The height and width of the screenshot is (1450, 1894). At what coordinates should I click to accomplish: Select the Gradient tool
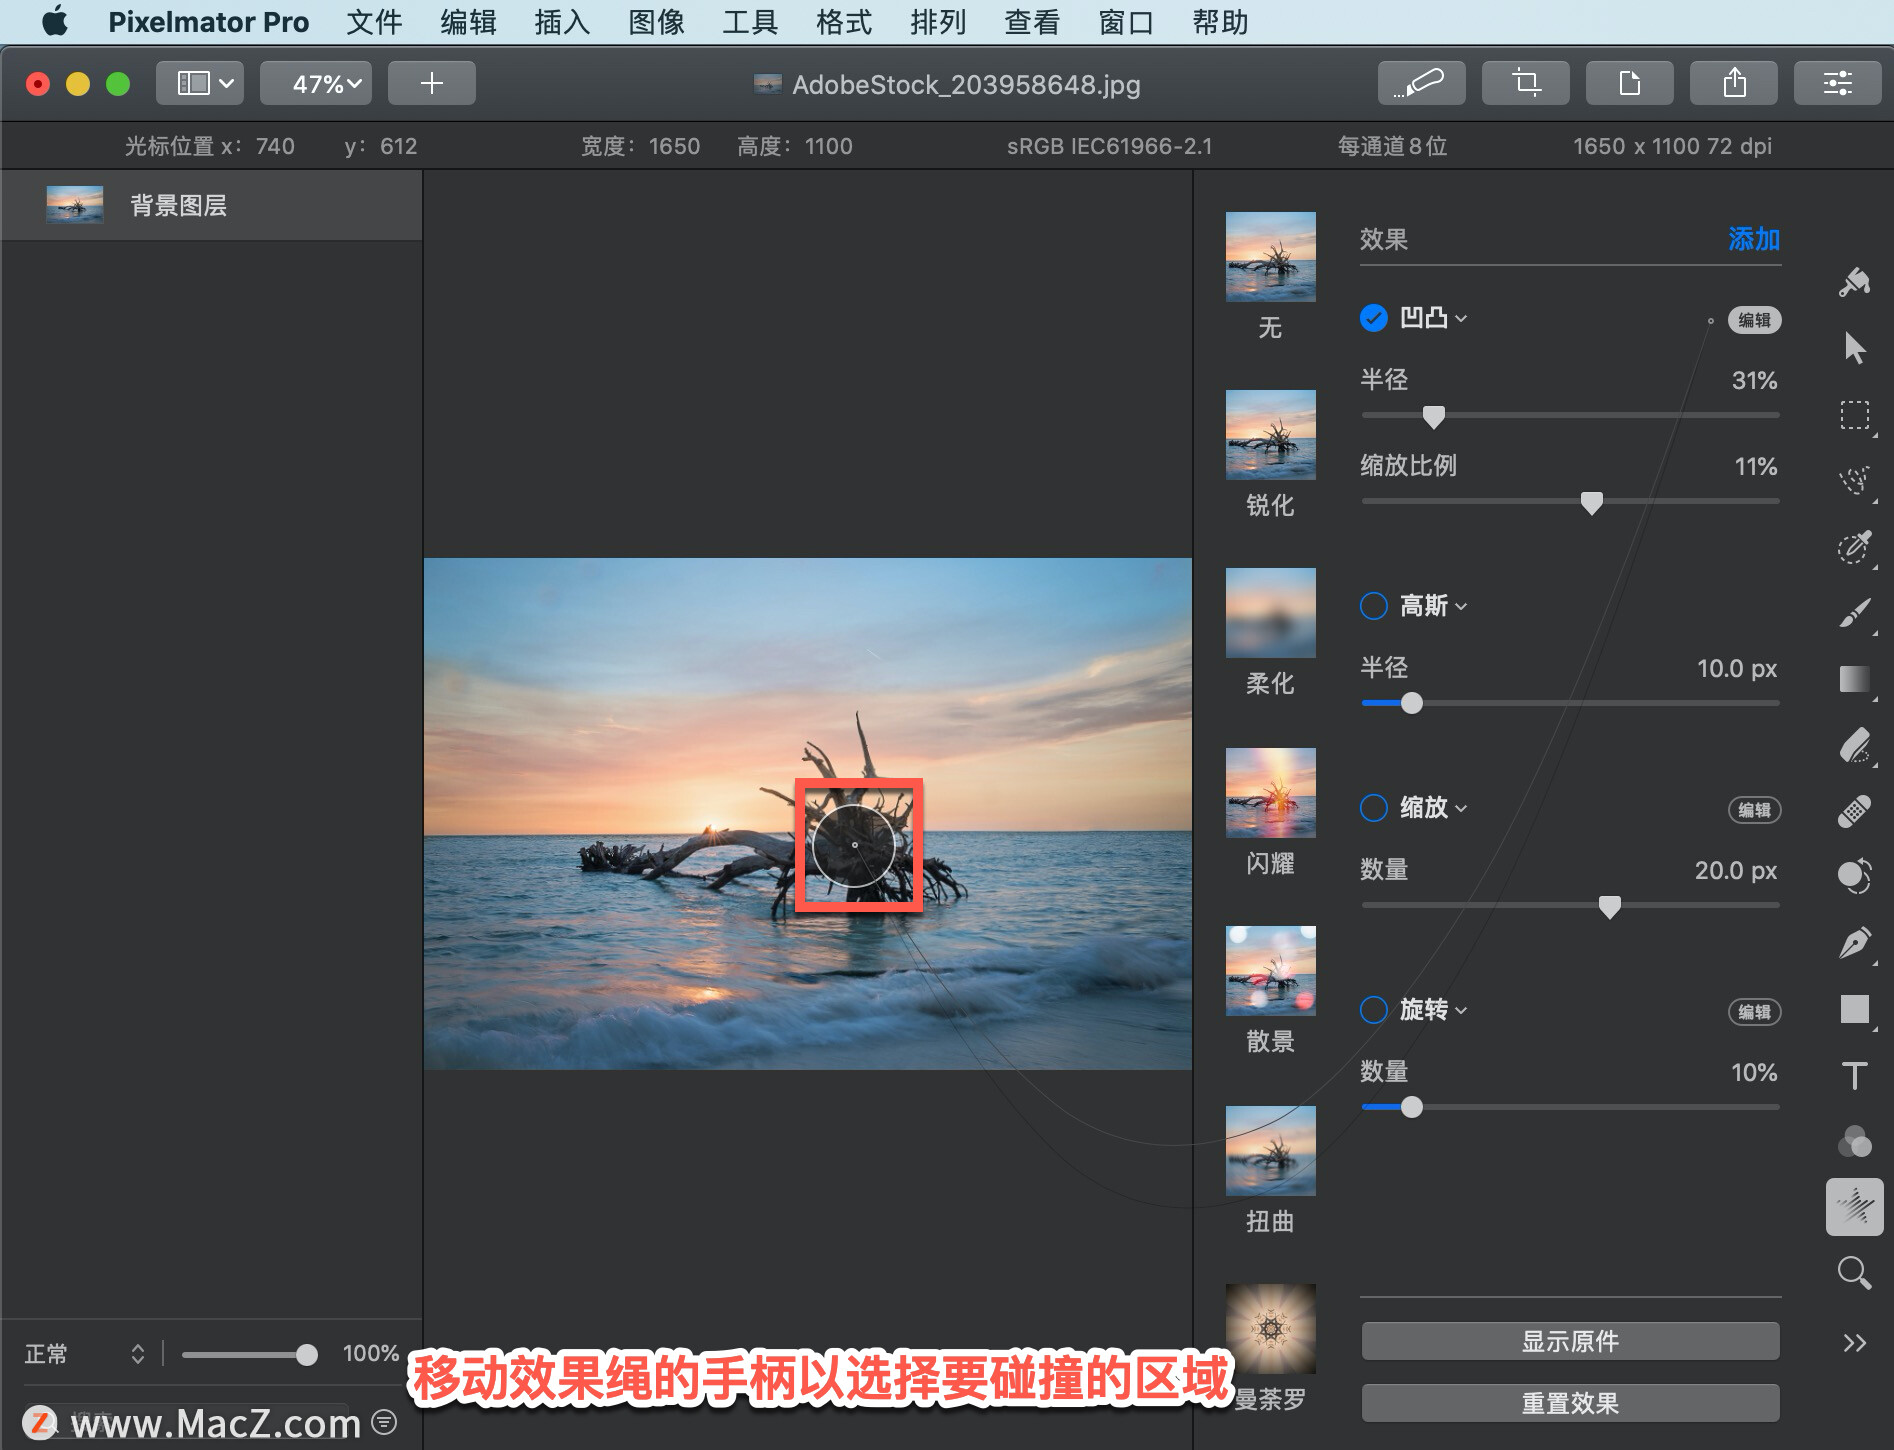pyautogui.click(x=1855, y=679)
